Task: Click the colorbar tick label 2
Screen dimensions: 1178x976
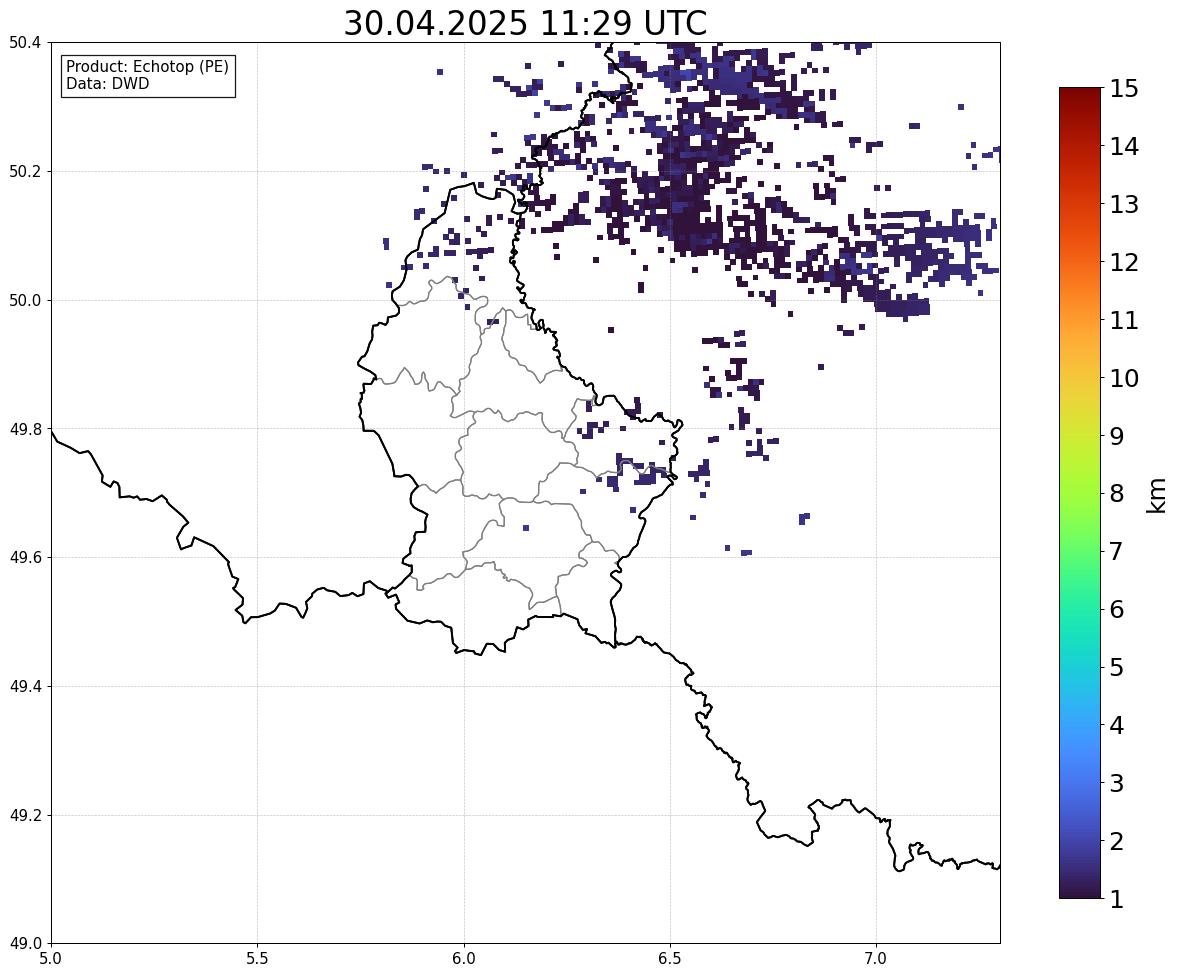Action: point(1116,841)
